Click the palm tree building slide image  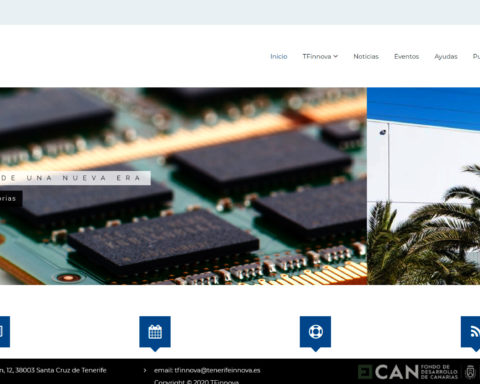click(x=423, y=186)
